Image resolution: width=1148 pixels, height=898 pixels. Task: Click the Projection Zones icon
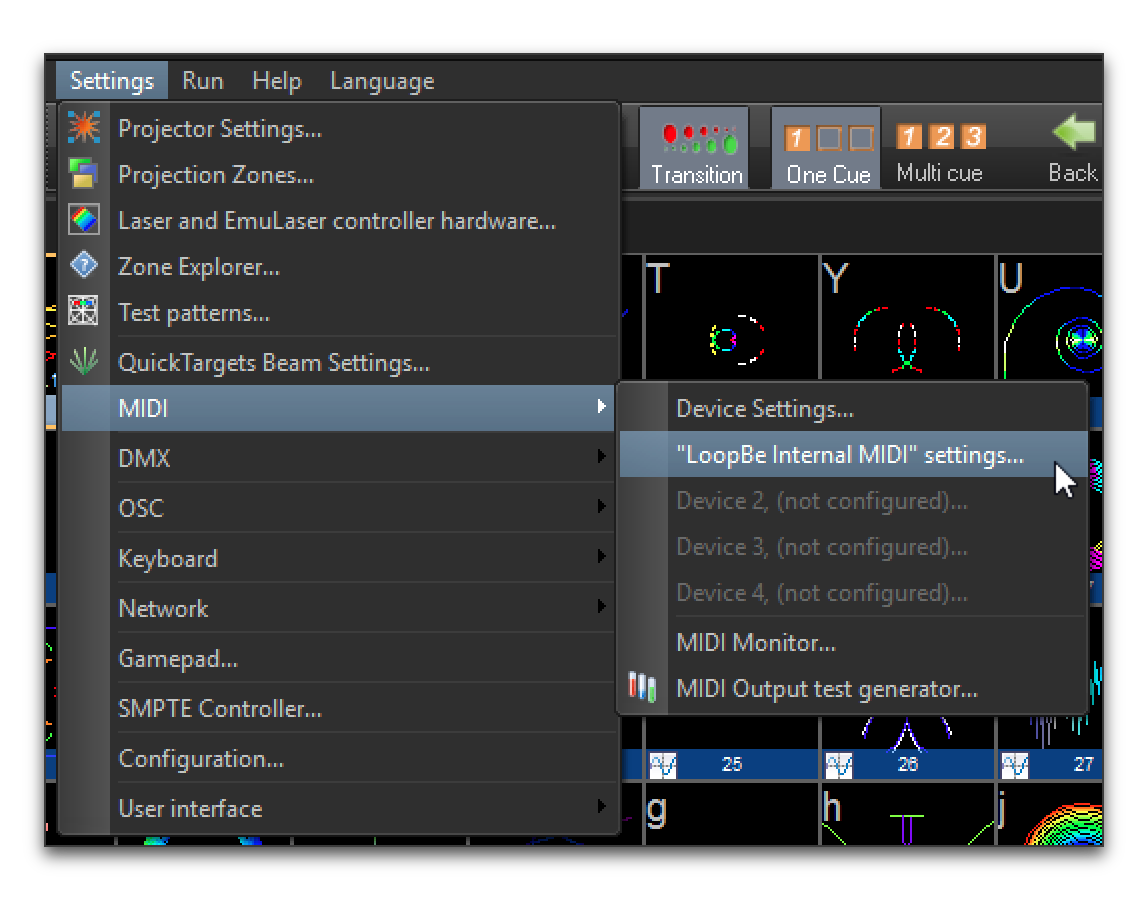point(83,174)
